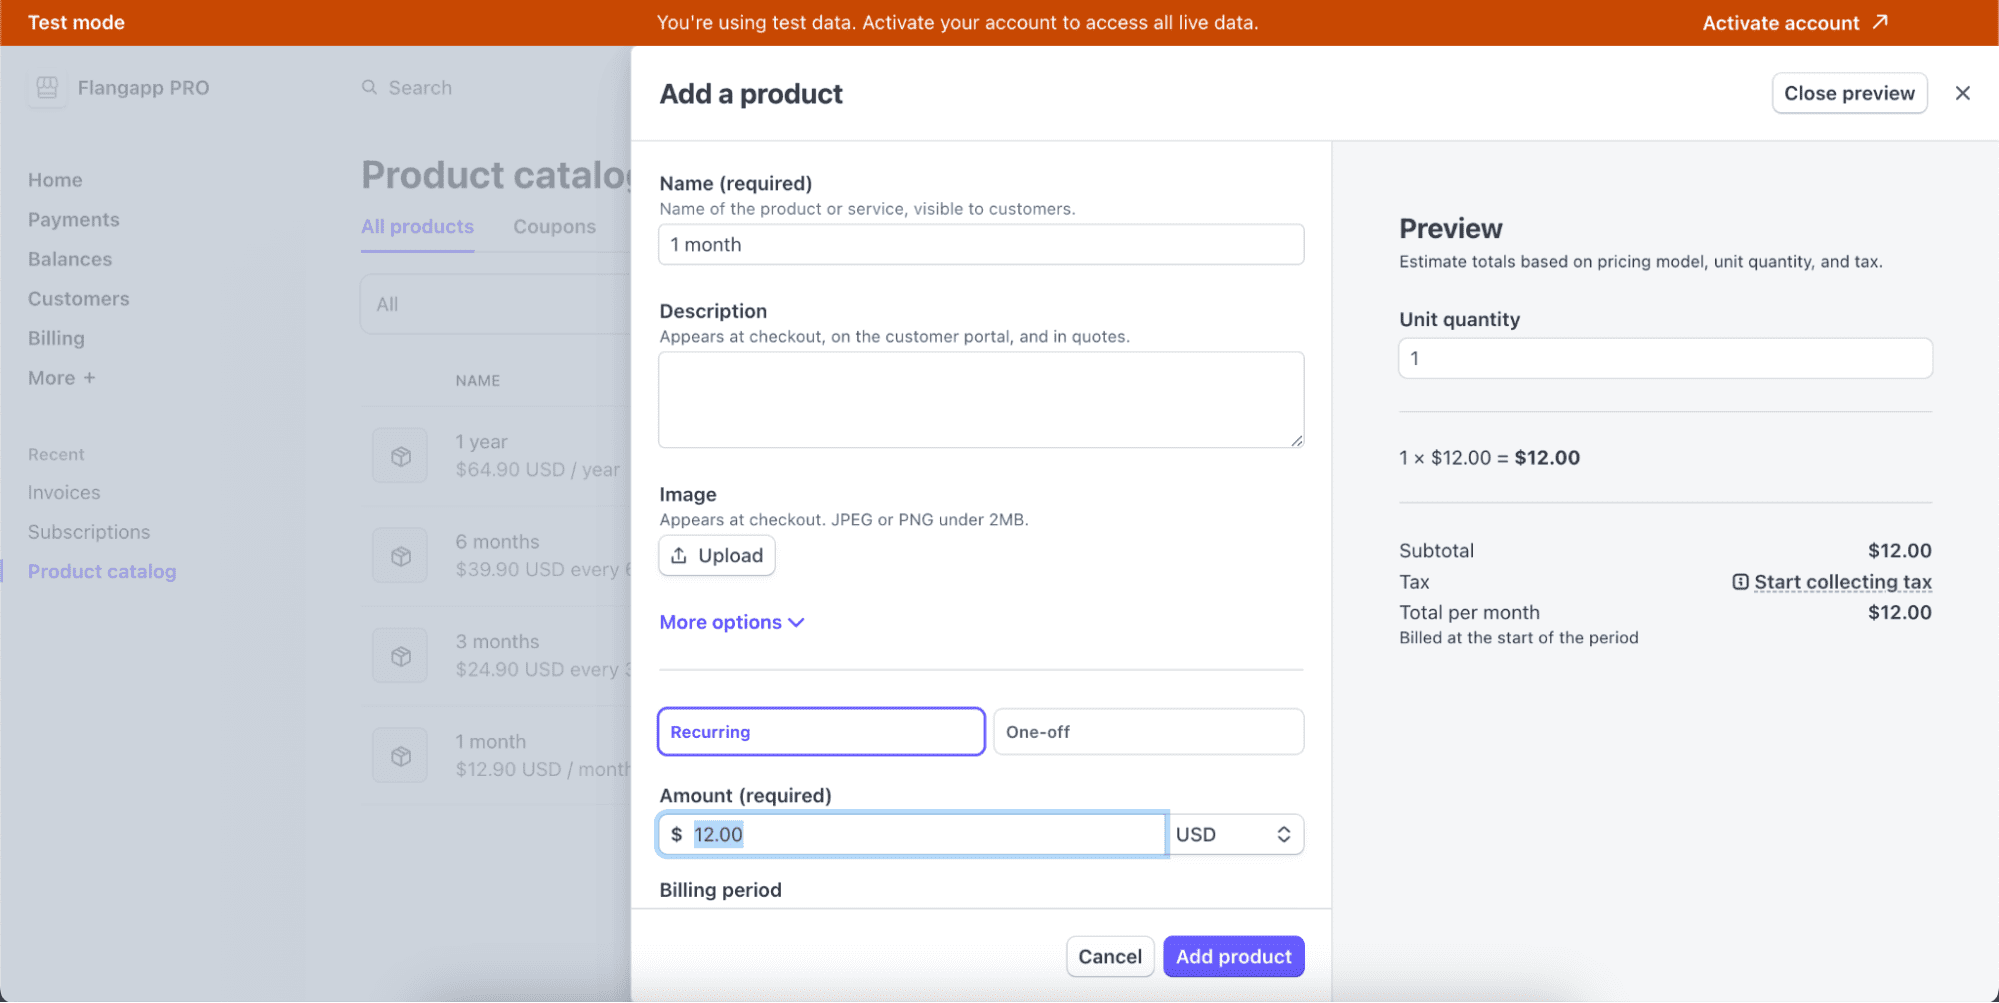Click the Start collecting tax link
The width and height of the screenshot is (1999, 1003).
click(1841, 582)
